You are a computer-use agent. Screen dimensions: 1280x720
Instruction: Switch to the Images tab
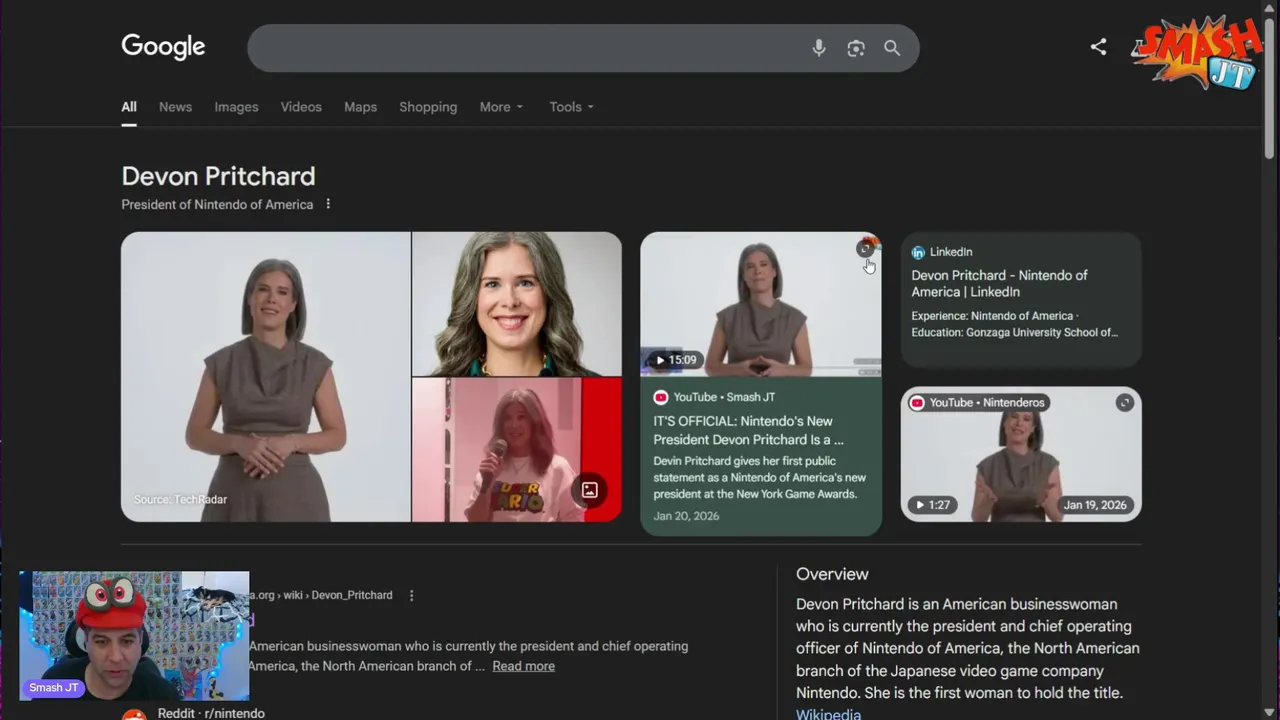tap(236, 107)
